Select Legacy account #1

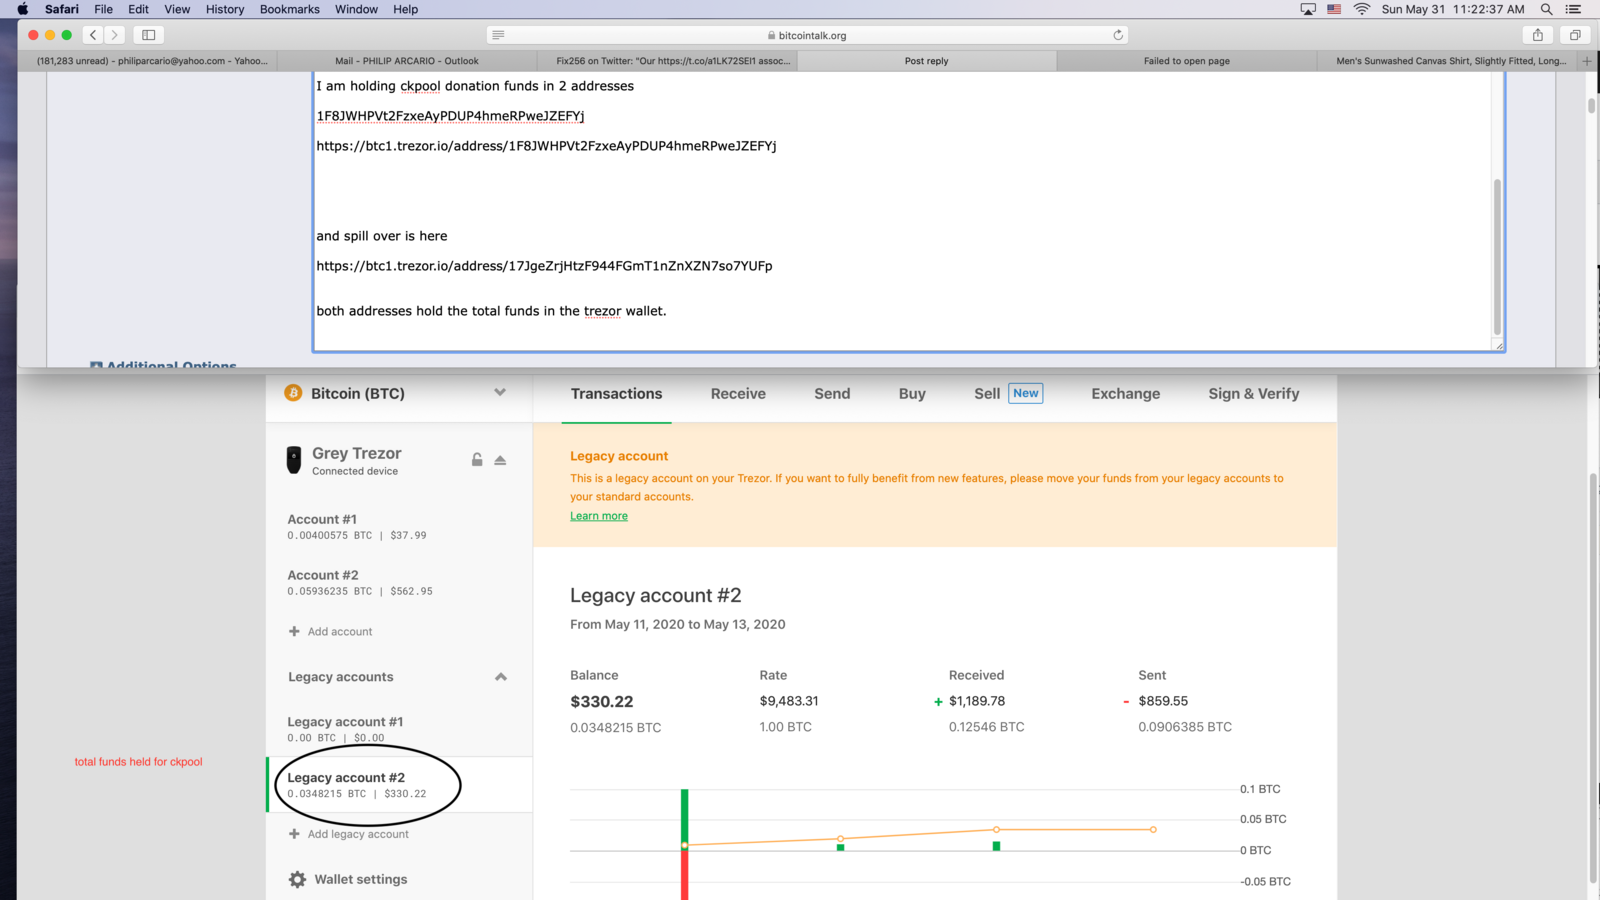[x=398, y=729]
